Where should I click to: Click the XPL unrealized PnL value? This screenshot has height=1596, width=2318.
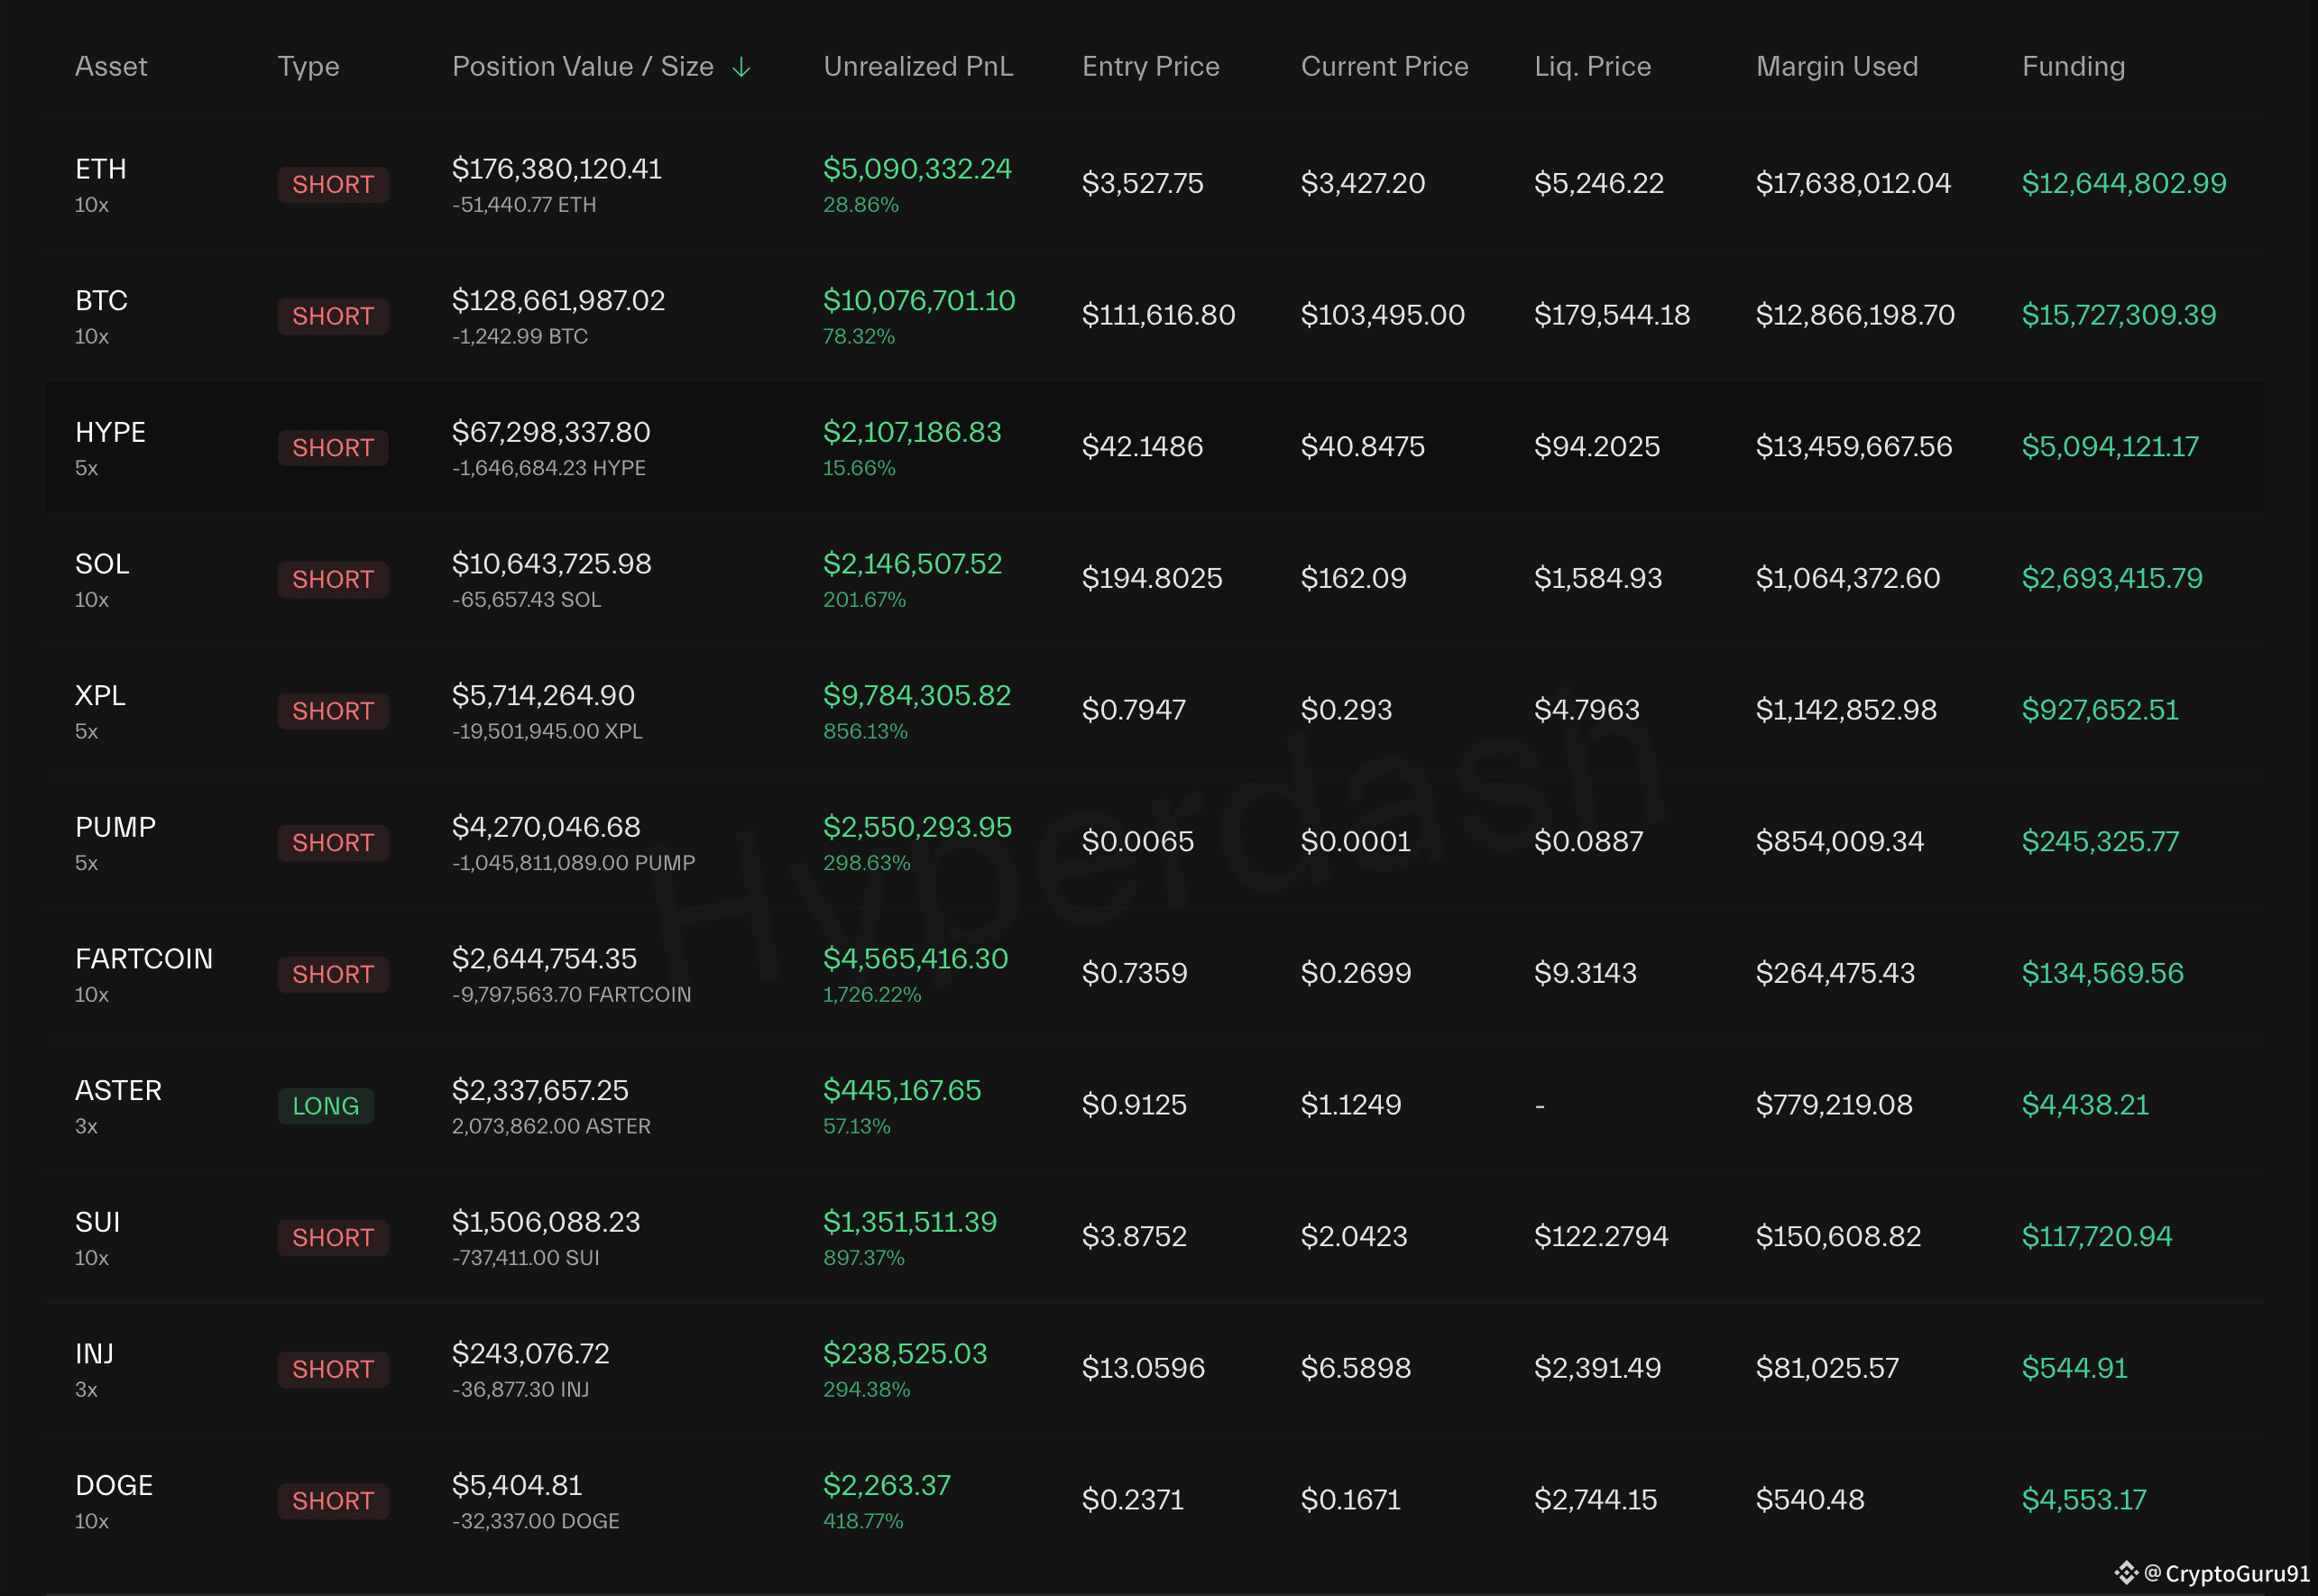pos(916,695)
